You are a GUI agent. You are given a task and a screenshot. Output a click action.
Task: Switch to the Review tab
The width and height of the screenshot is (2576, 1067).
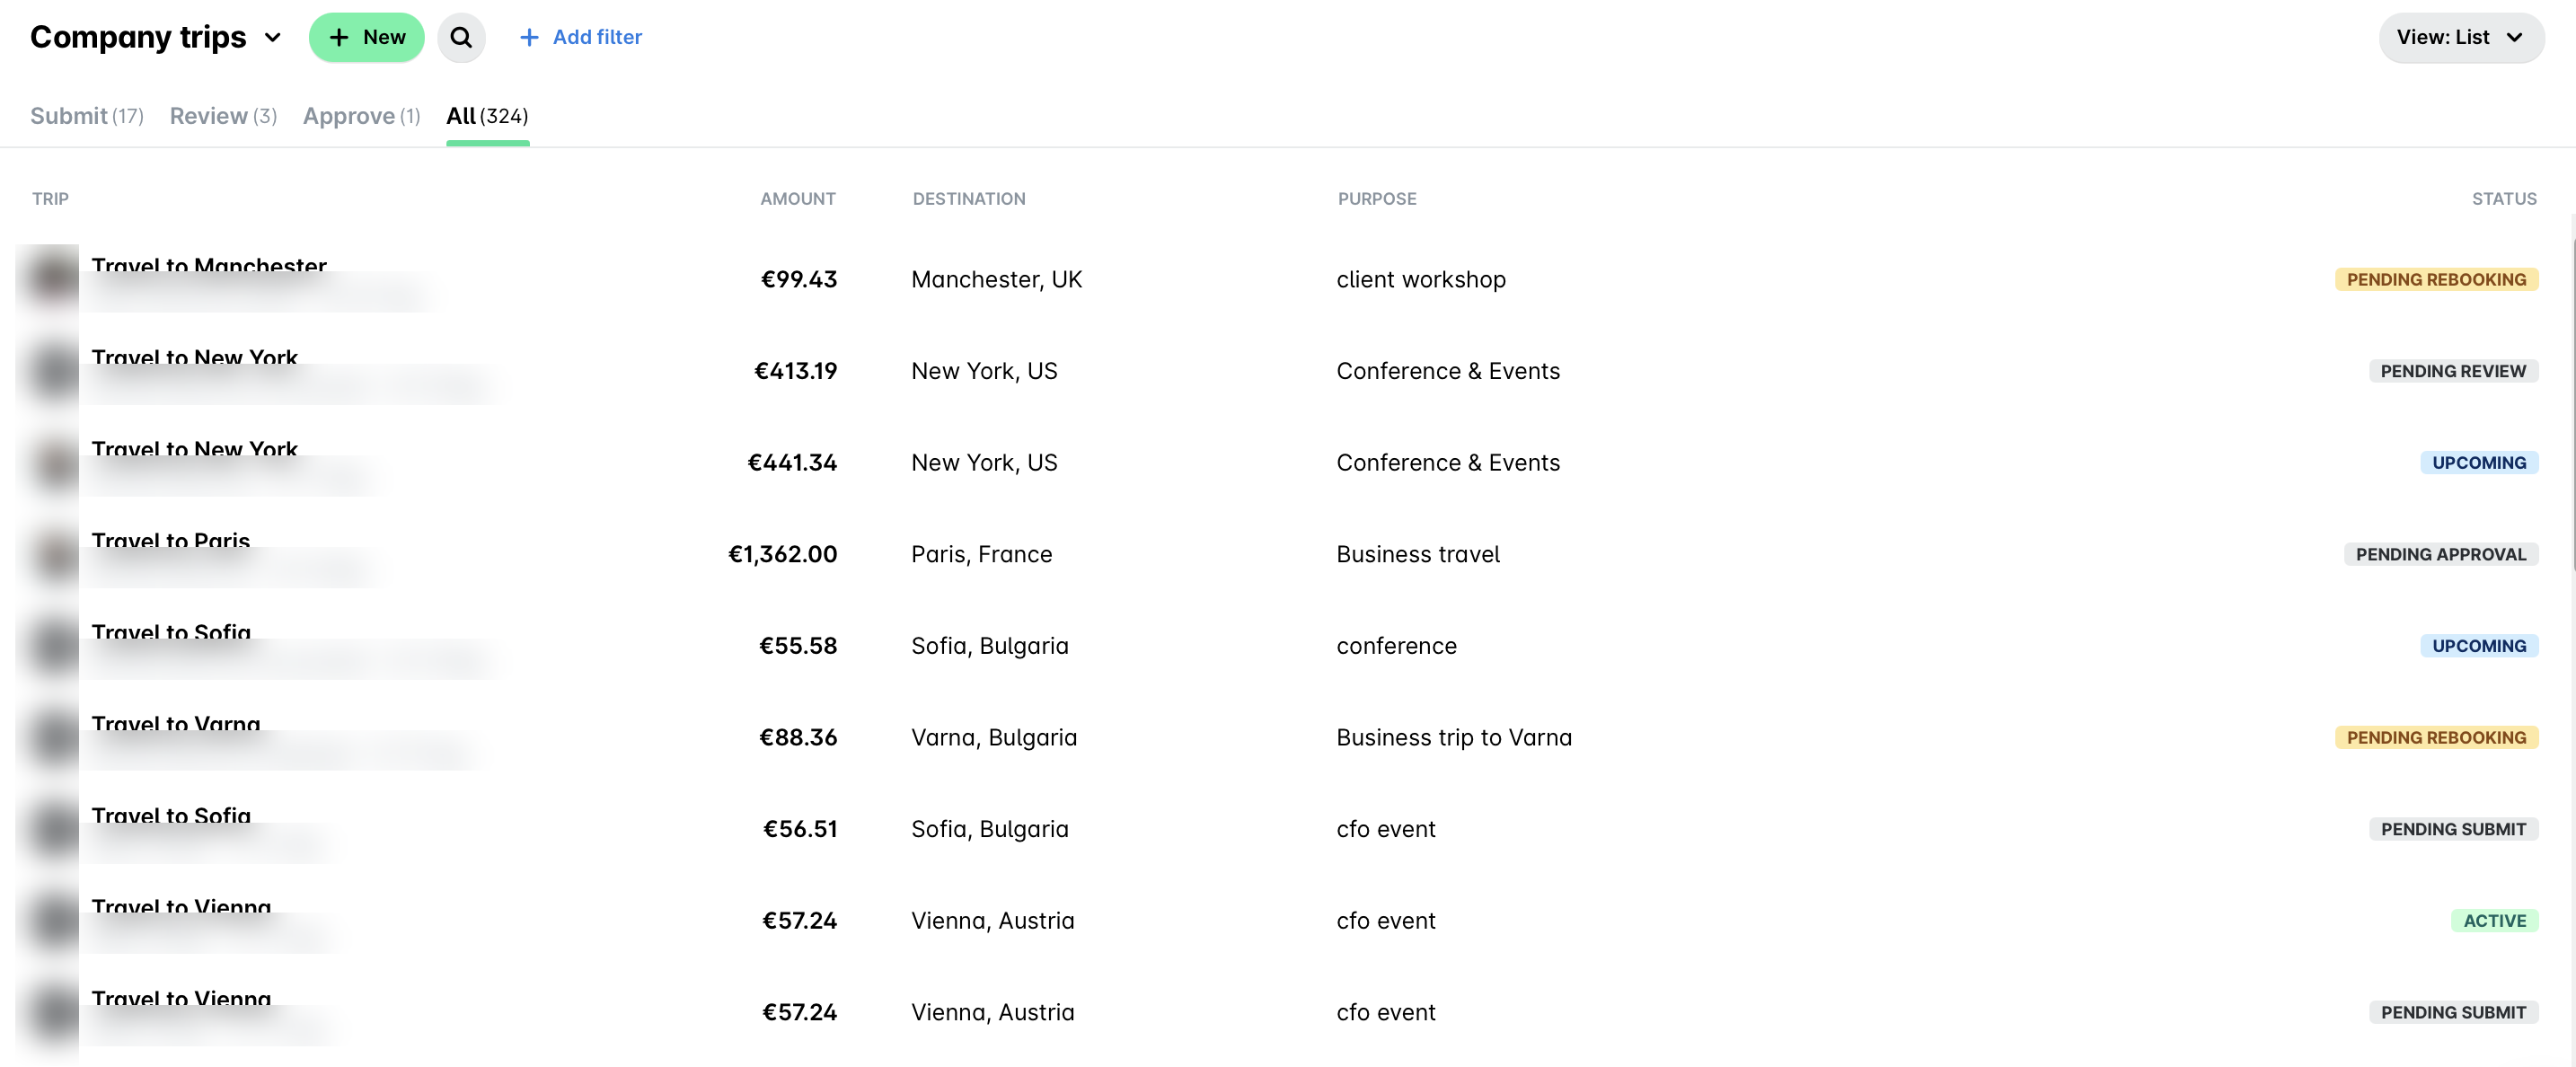(223, 116)
